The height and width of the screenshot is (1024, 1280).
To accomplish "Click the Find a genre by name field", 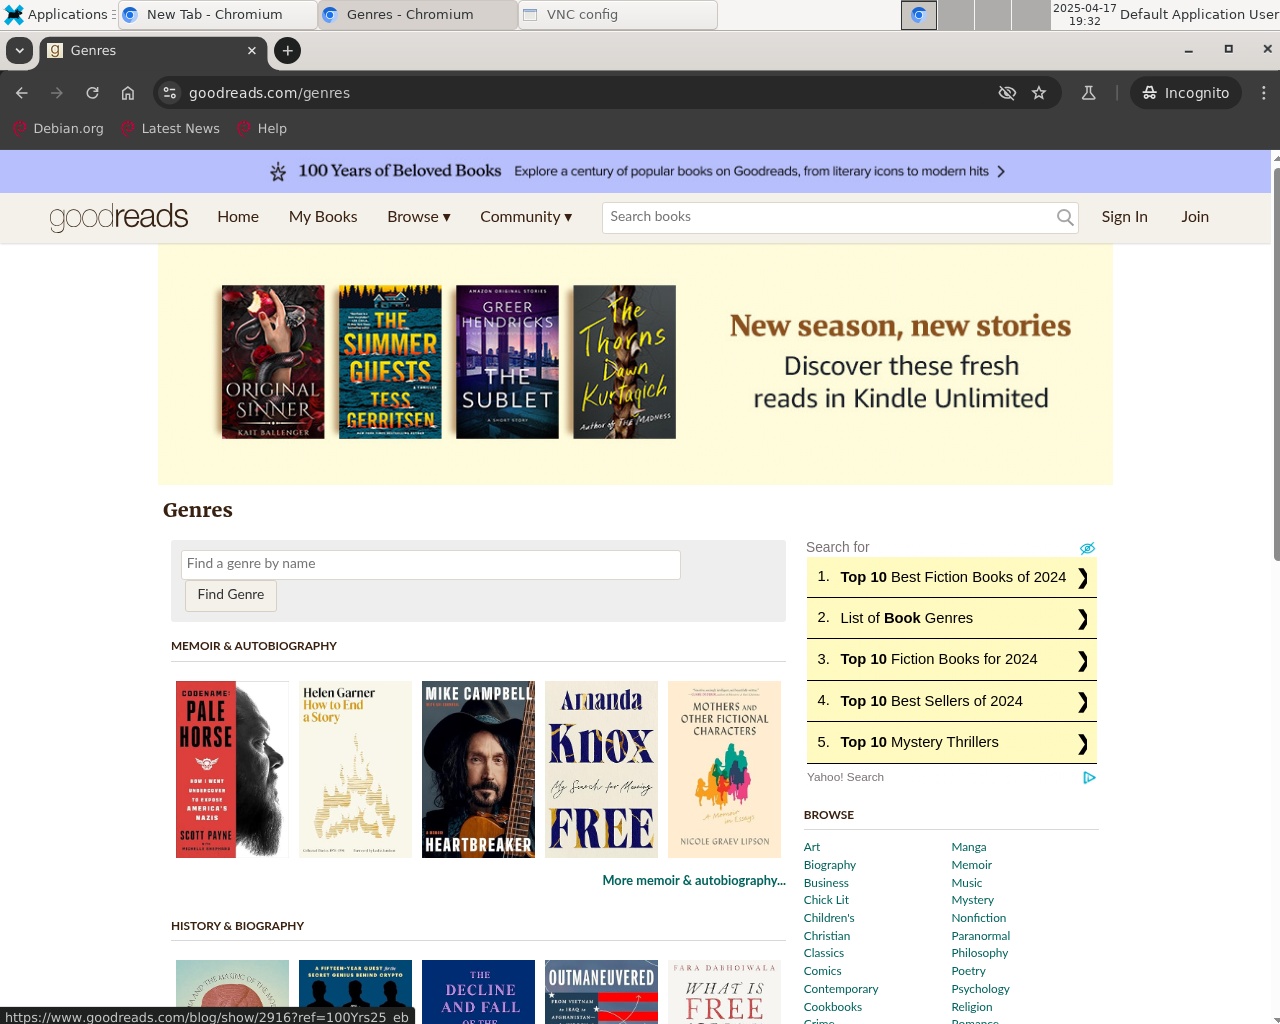I will tap(430, 564).
